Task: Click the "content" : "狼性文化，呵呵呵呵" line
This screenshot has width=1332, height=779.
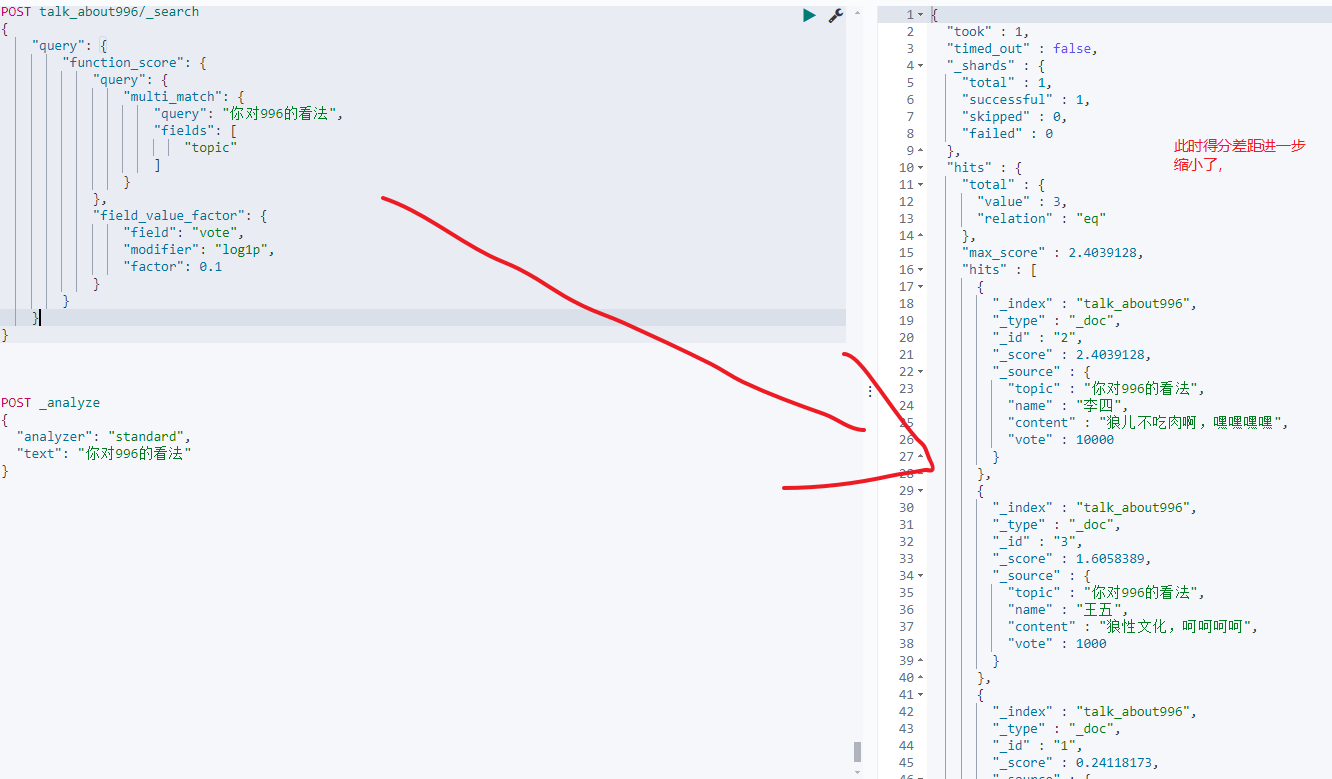Action: 1133,627
